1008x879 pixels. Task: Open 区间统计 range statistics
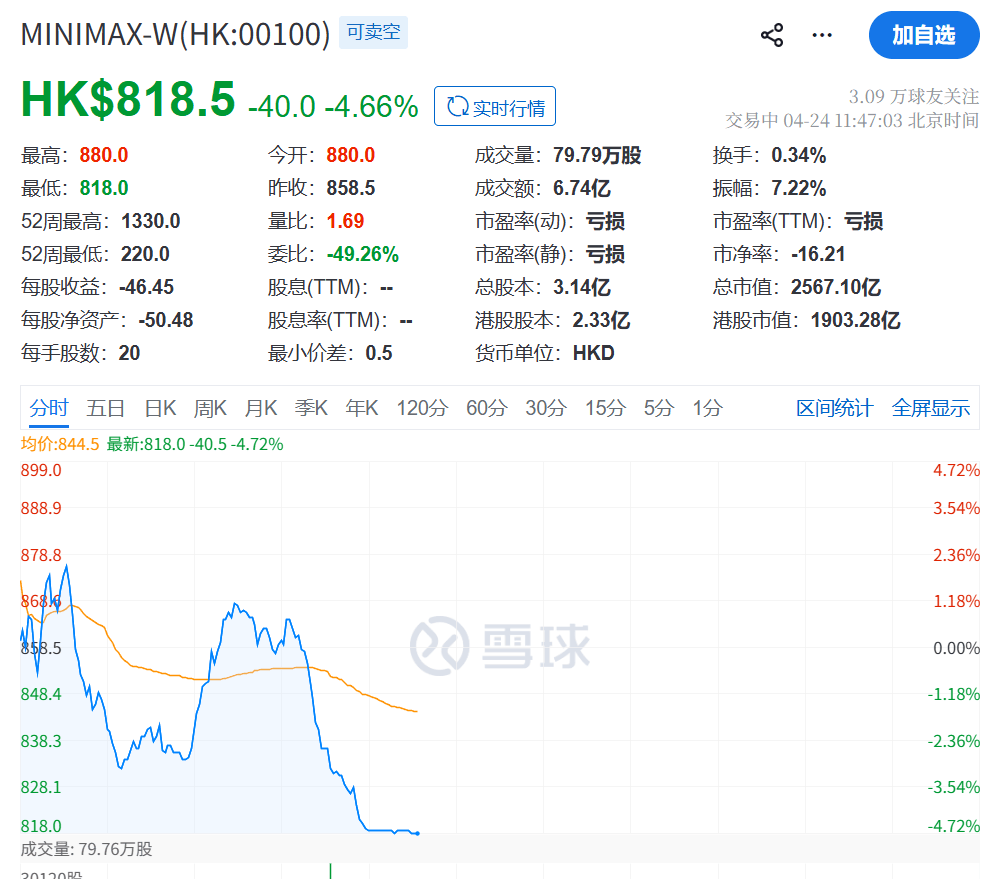click(834, 408)
